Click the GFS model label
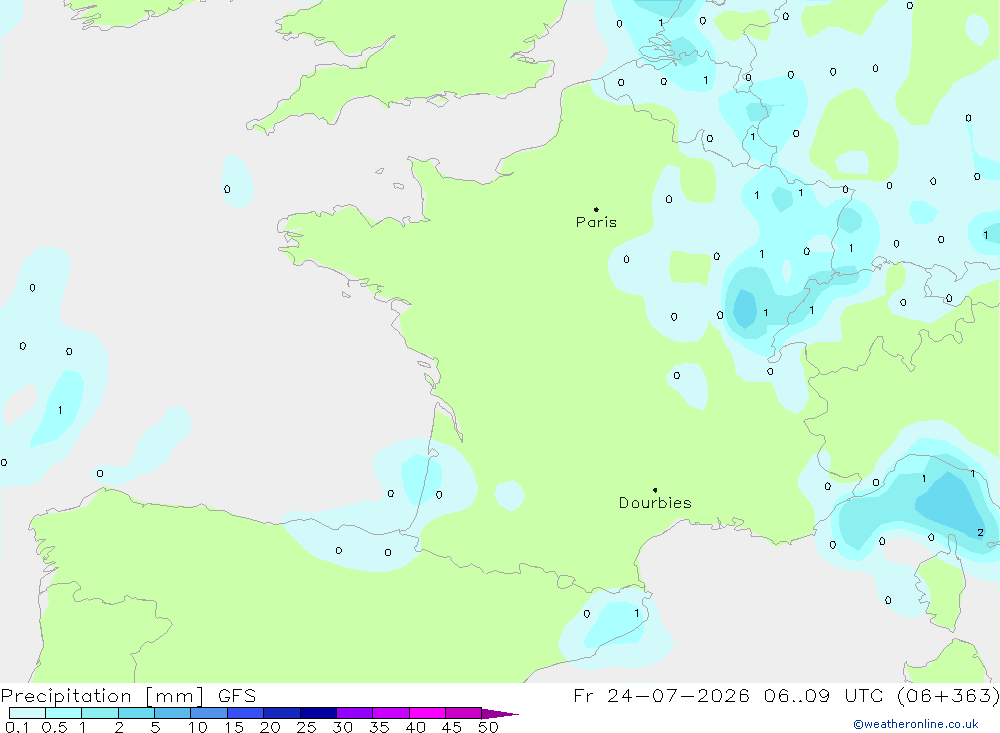This screenshot has width=1000, height=733. [x=237, y=696]
